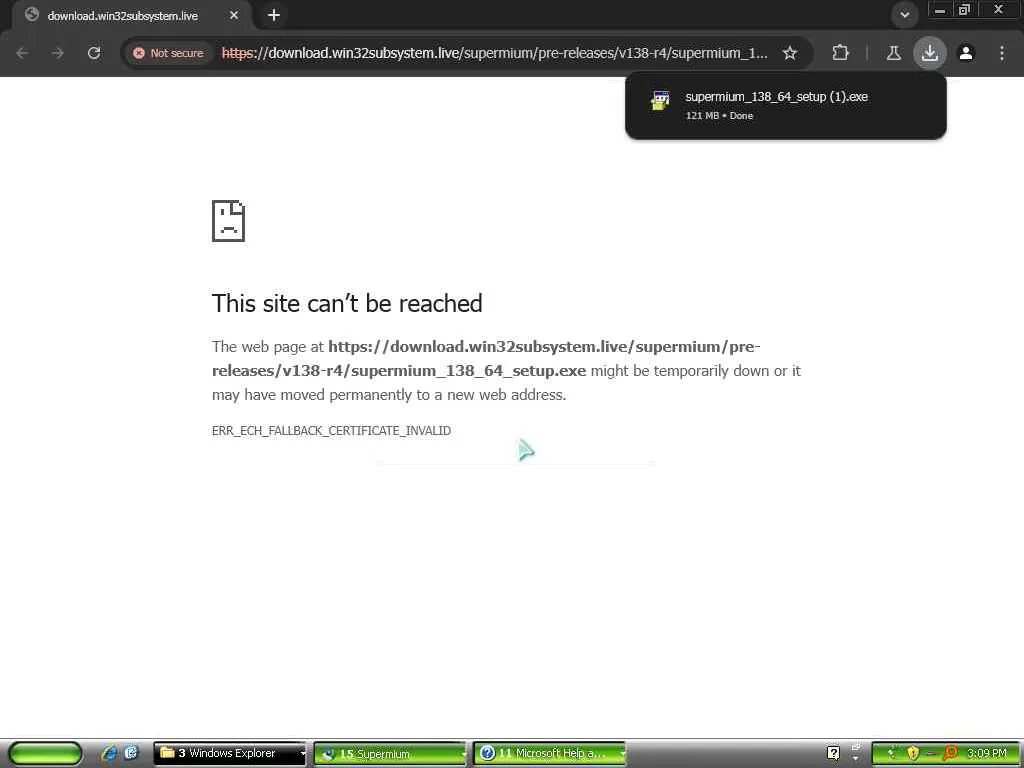Select the download.win32subsystem.live tab

point(123,16)
